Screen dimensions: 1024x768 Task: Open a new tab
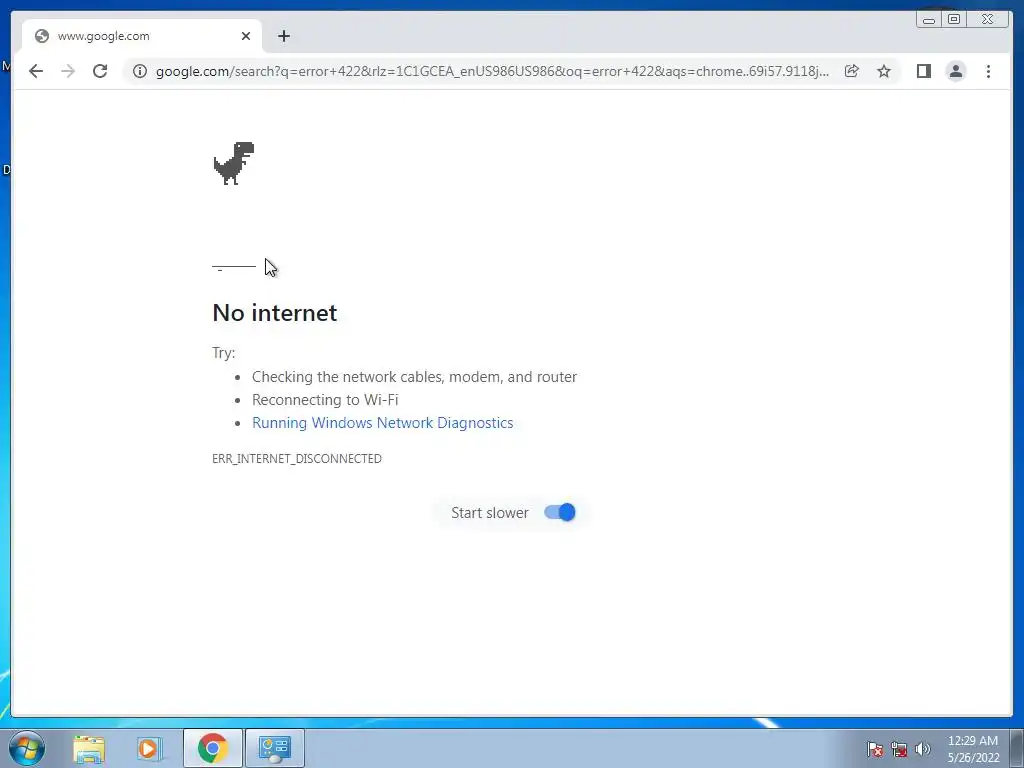coord(283,36)
